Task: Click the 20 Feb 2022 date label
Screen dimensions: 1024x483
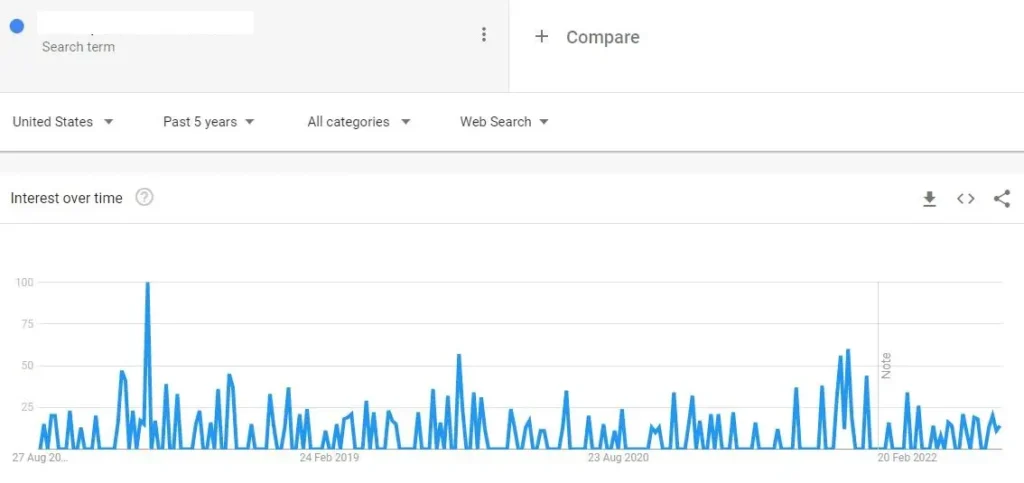Action: coord(907,458)
